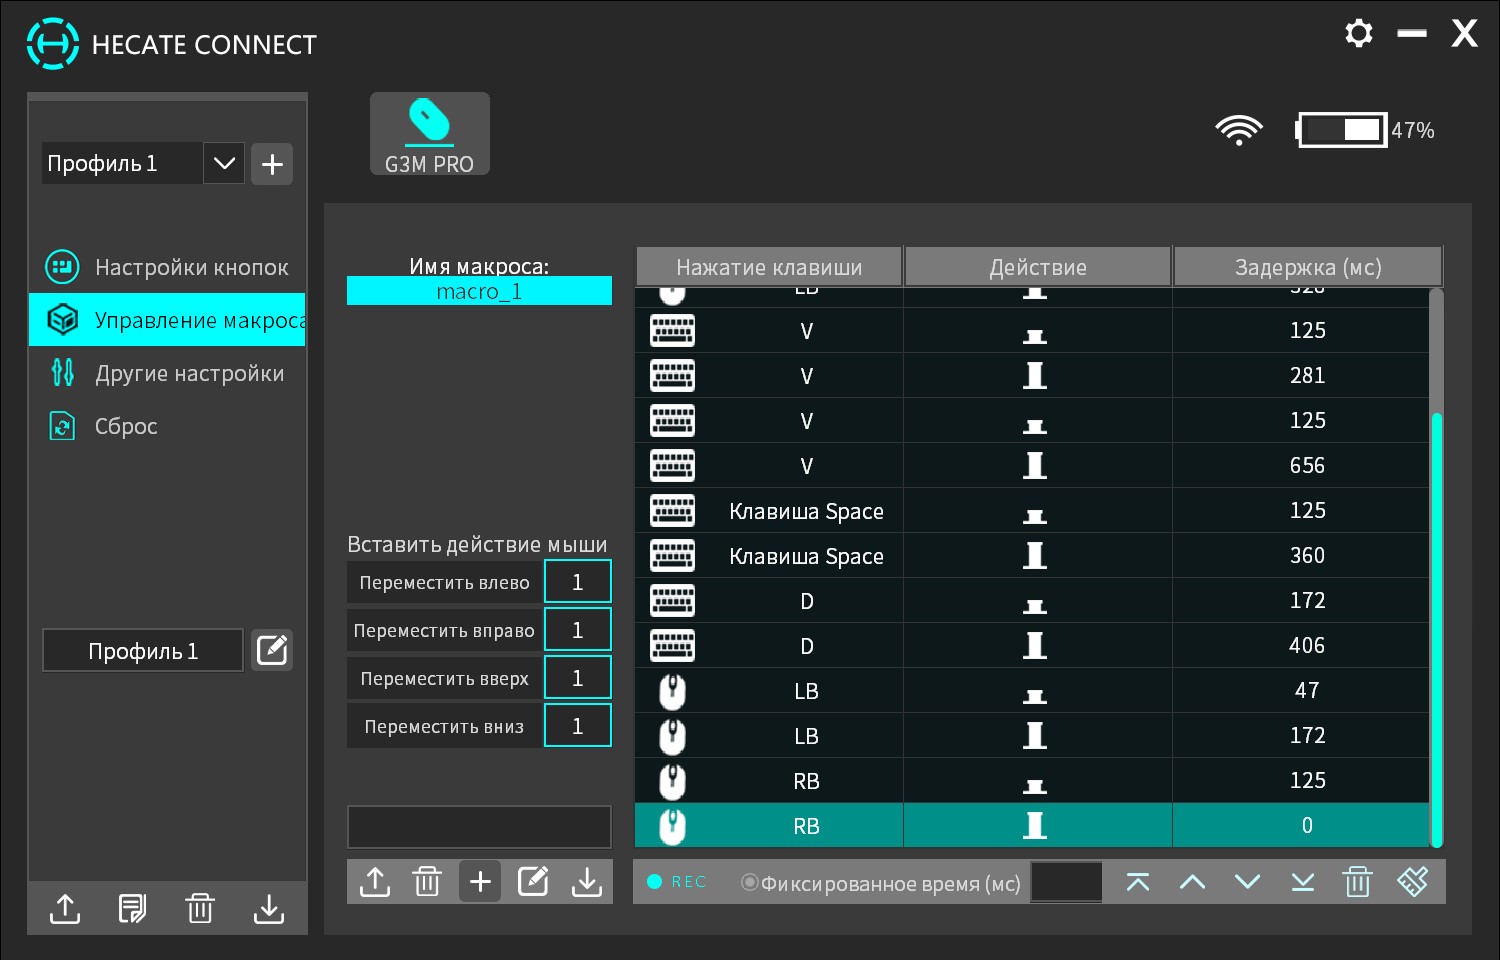Click the Профиль 1 combo box field
Image resolution: width=1500 pixels, height=960 pixels.
[123, 163]
